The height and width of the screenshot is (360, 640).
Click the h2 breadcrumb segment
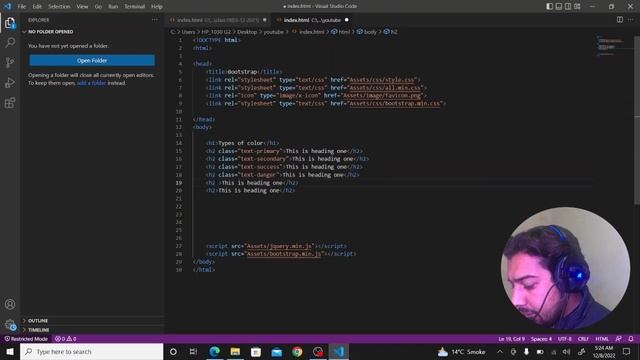coord(391,32)
